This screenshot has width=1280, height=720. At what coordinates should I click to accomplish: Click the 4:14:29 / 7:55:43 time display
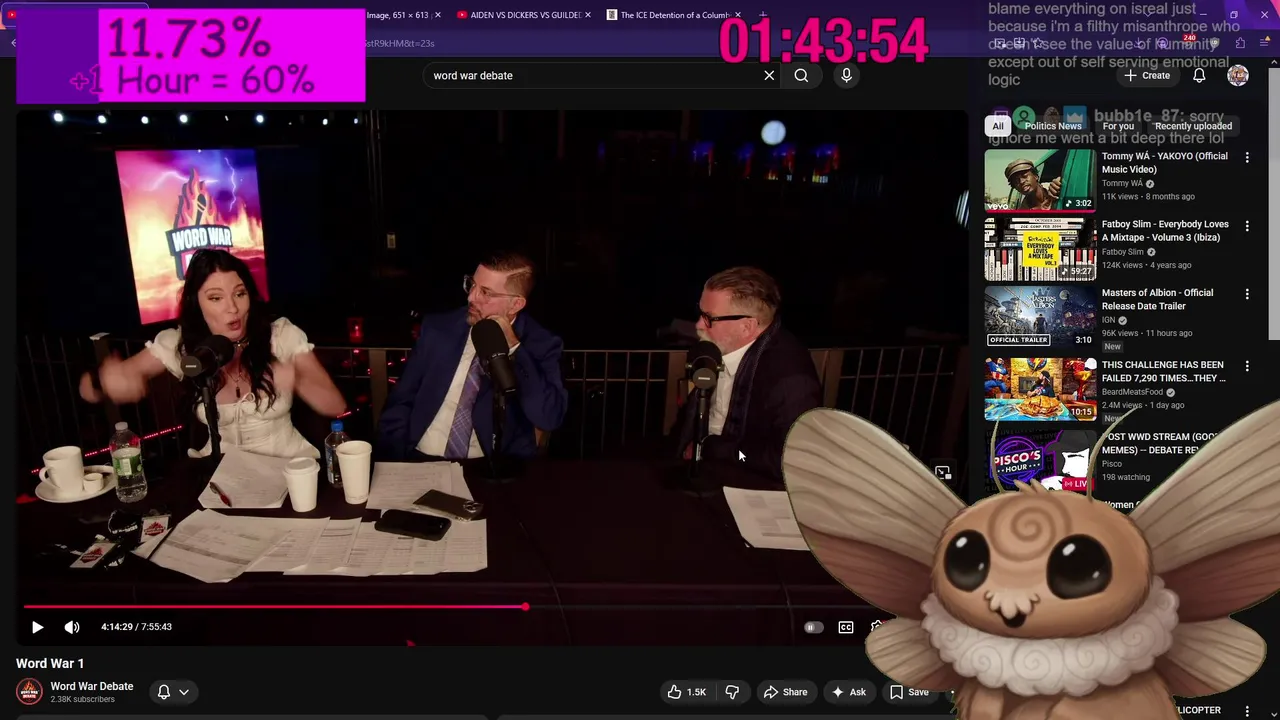[136, 627]
